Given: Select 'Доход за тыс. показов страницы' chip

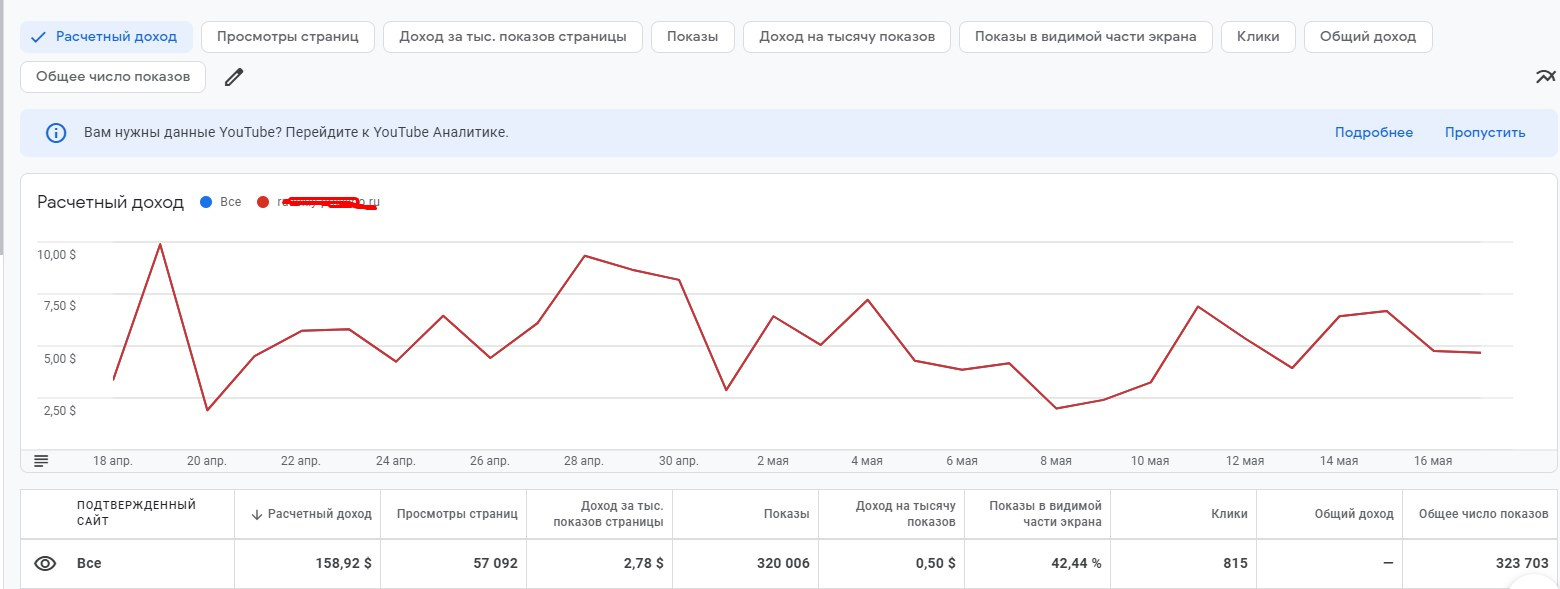Looking at the screenshot, I should coord(513,37).
